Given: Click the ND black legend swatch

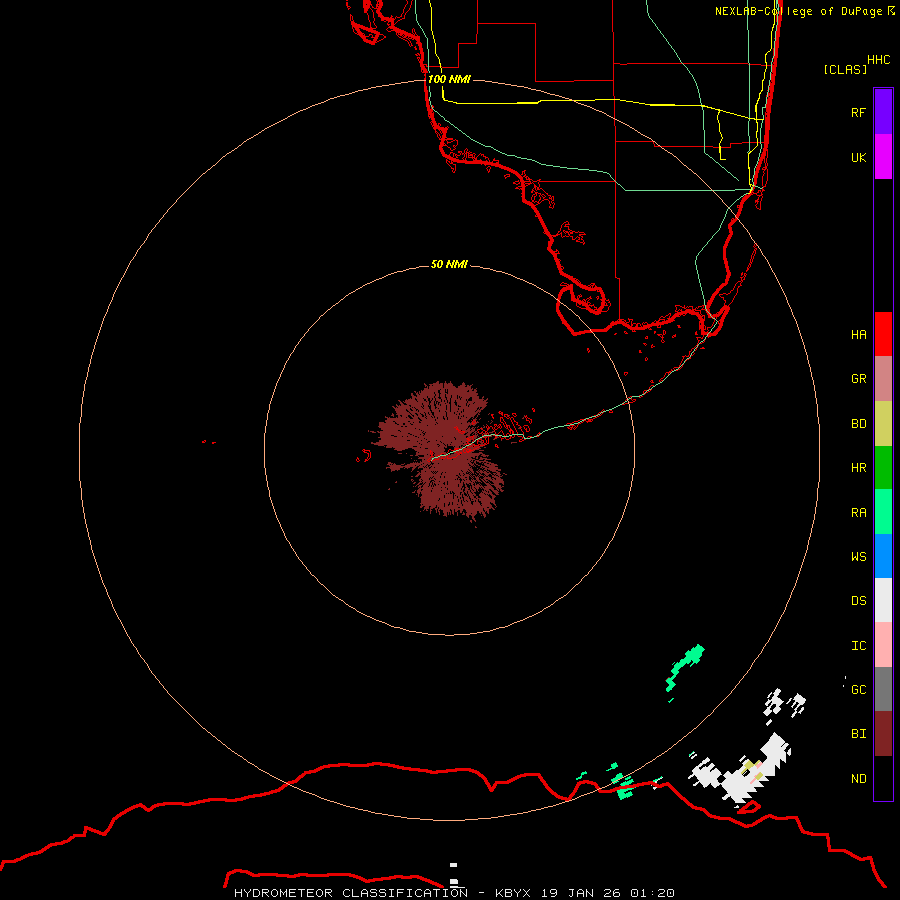Looking at the screenshot, I should point(883,778).
